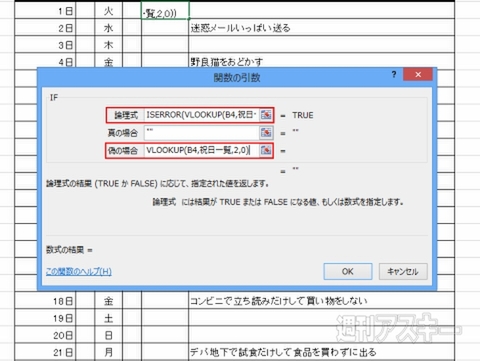The height and width of the screenshot is (361, 480).
Task: Open dialog help with the question mark
Action: point(394,74)
